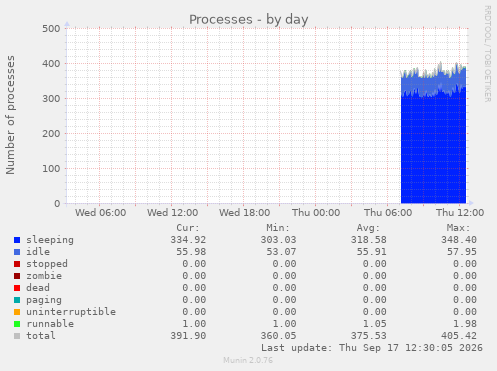The image size is (497, 371).
Task: Select the 'stopped' legend label
Action: click(x=47, y=264)
